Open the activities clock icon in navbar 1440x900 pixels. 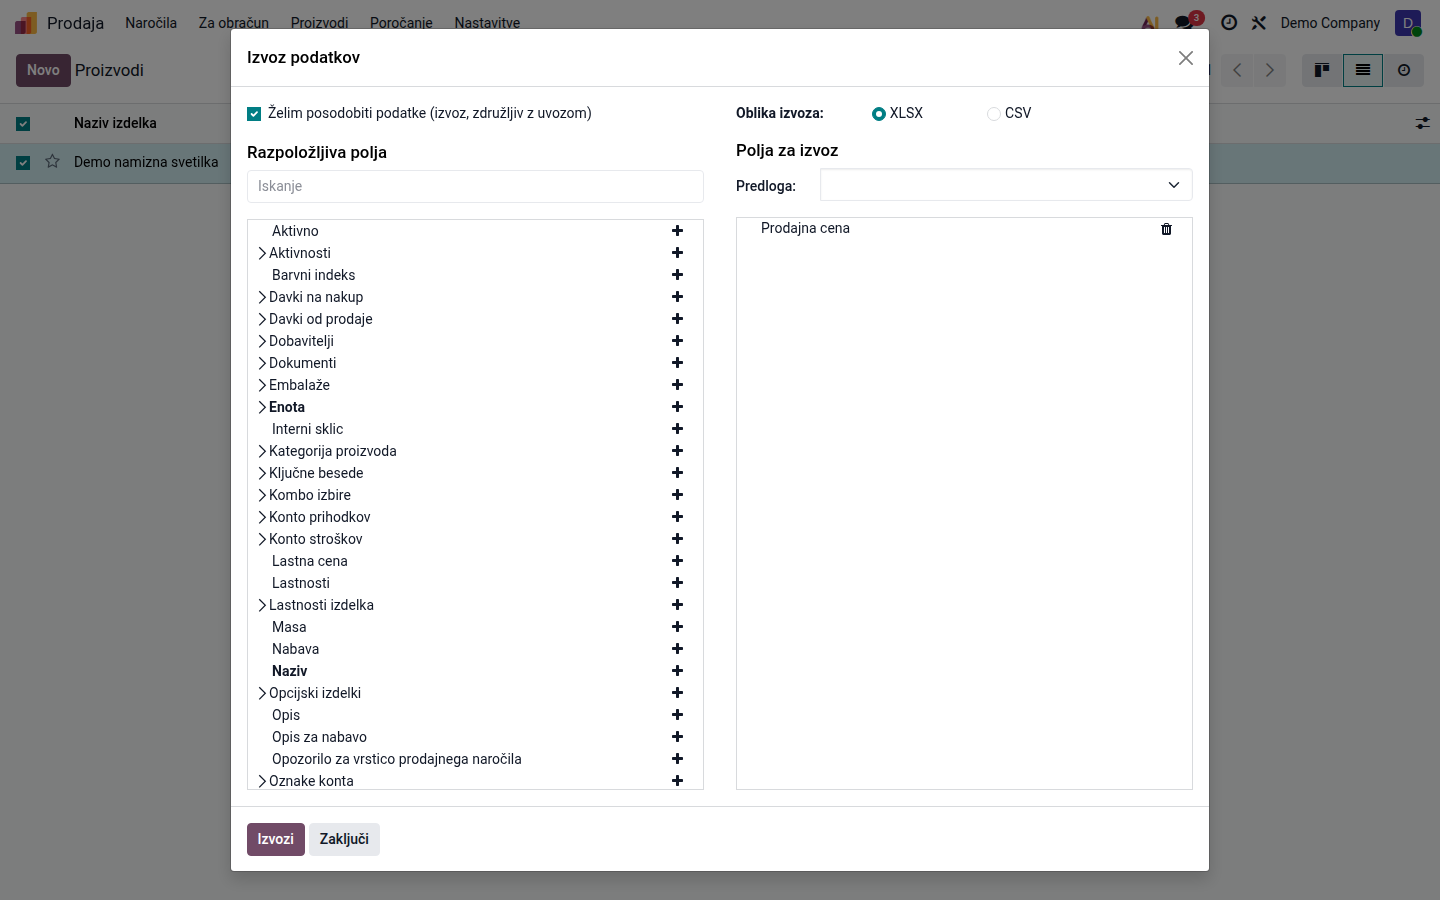[1229, 22]
